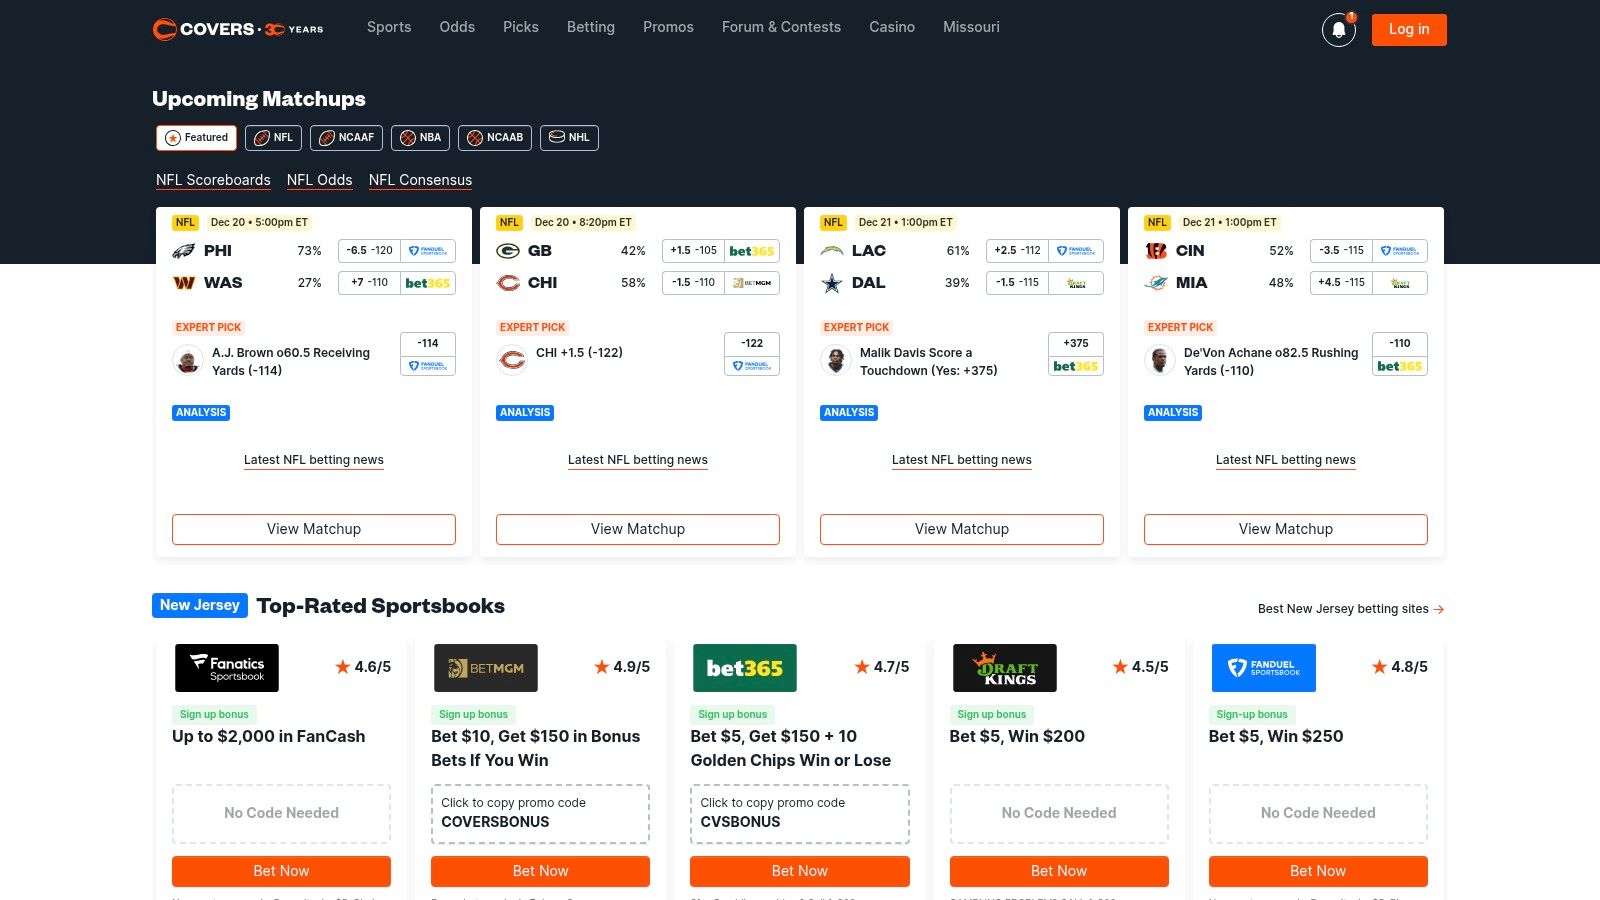
Task: Click the Cowboys logo in the LAC-DAL matchup
Action: pyautogui.click(x=831, y=283)
